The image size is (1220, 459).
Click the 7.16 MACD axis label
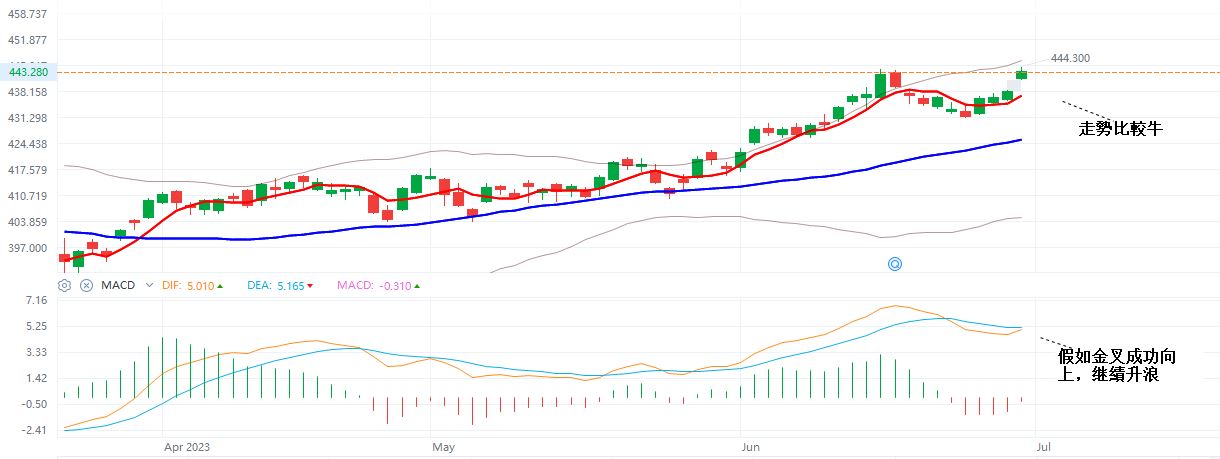(x=37, y=300)
